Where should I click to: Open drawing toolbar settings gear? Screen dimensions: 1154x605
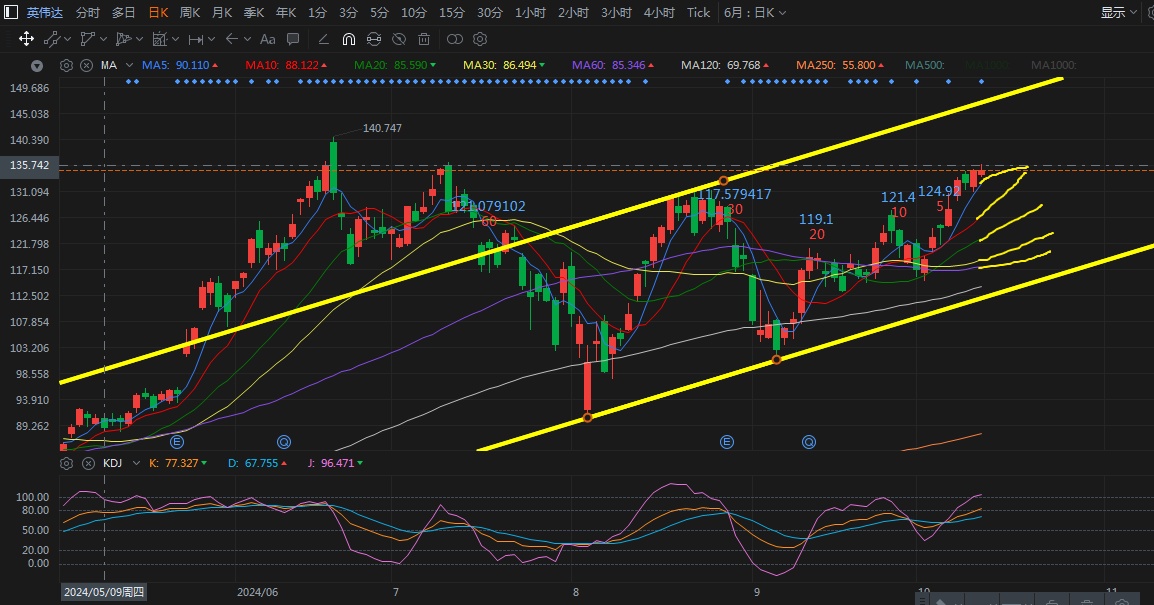(x=480, y=39)
